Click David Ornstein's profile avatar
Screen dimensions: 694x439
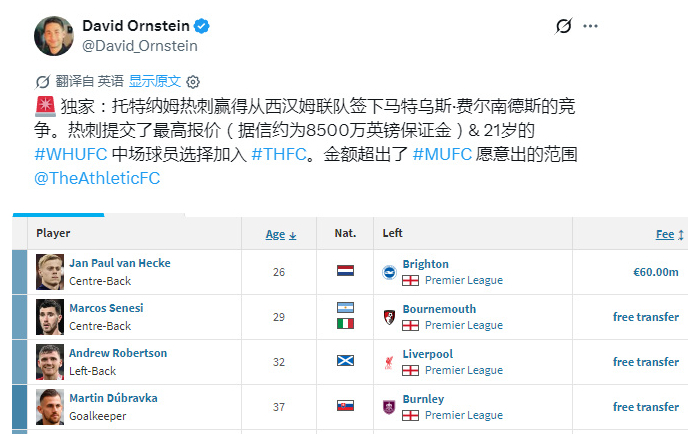54,36
